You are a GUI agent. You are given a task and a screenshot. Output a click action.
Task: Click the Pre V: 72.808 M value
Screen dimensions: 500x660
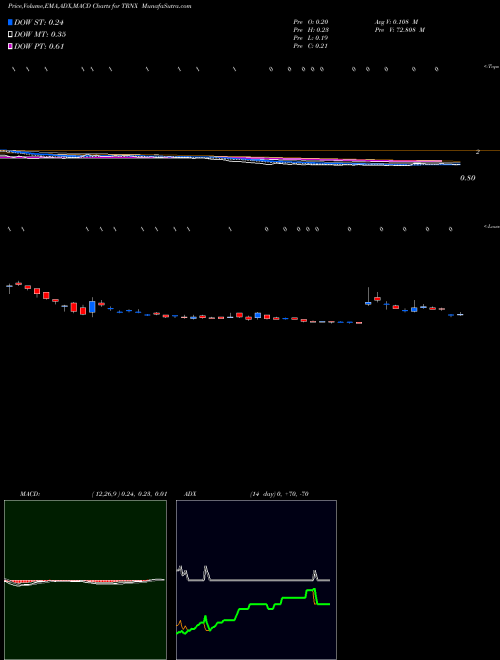(x=399, y=30)
